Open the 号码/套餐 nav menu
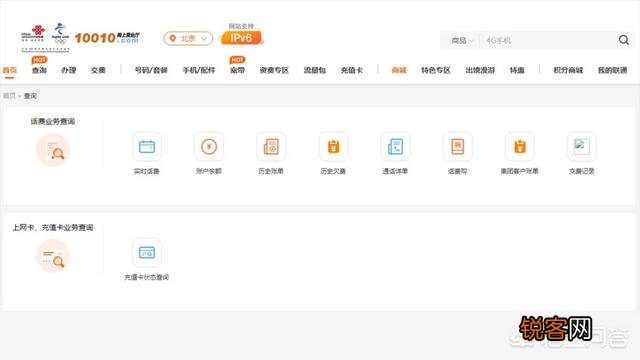 tap(151, 70)
